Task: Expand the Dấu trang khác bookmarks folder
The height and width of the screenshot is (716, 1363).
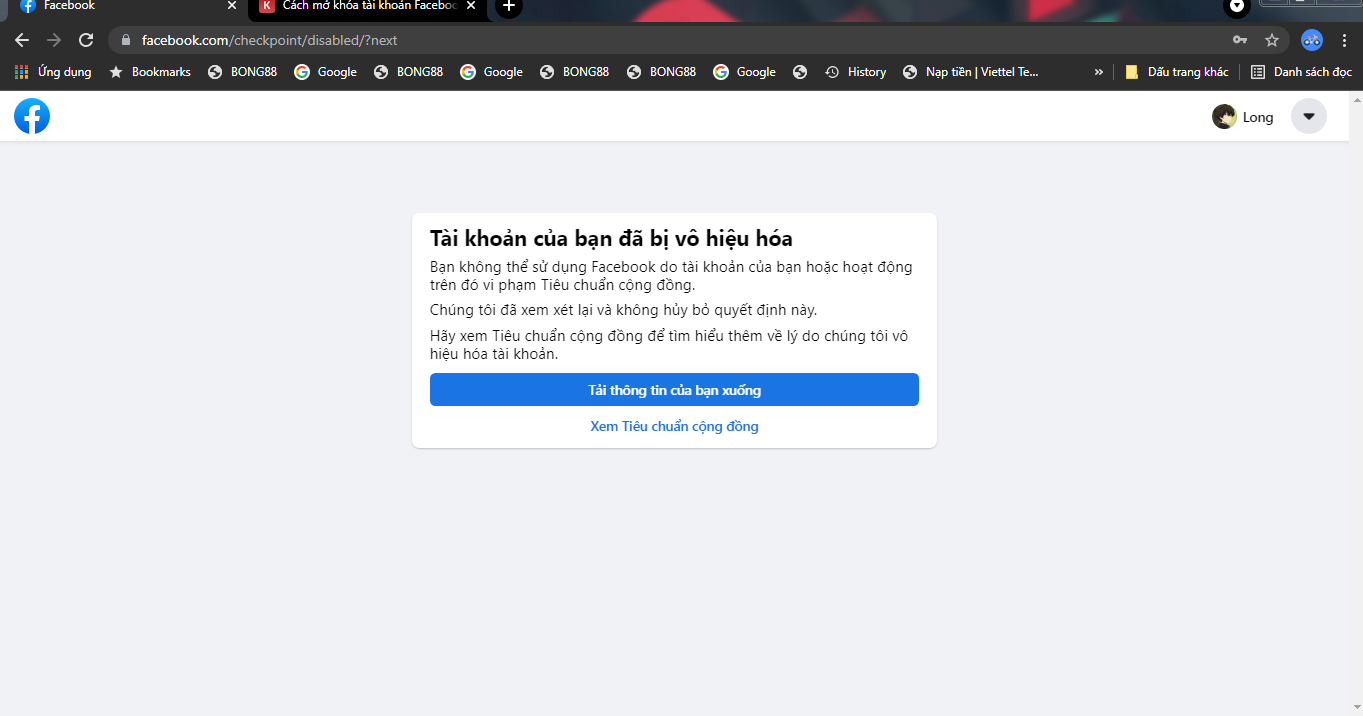Action: (1177, 72)
